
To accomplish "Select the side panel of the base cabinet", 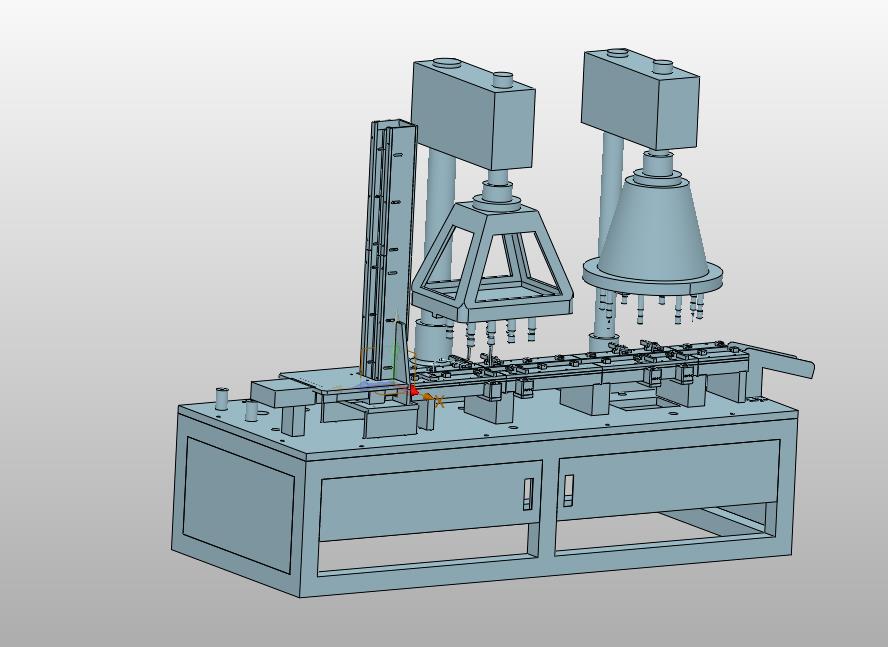I will [x=238, y=503].
